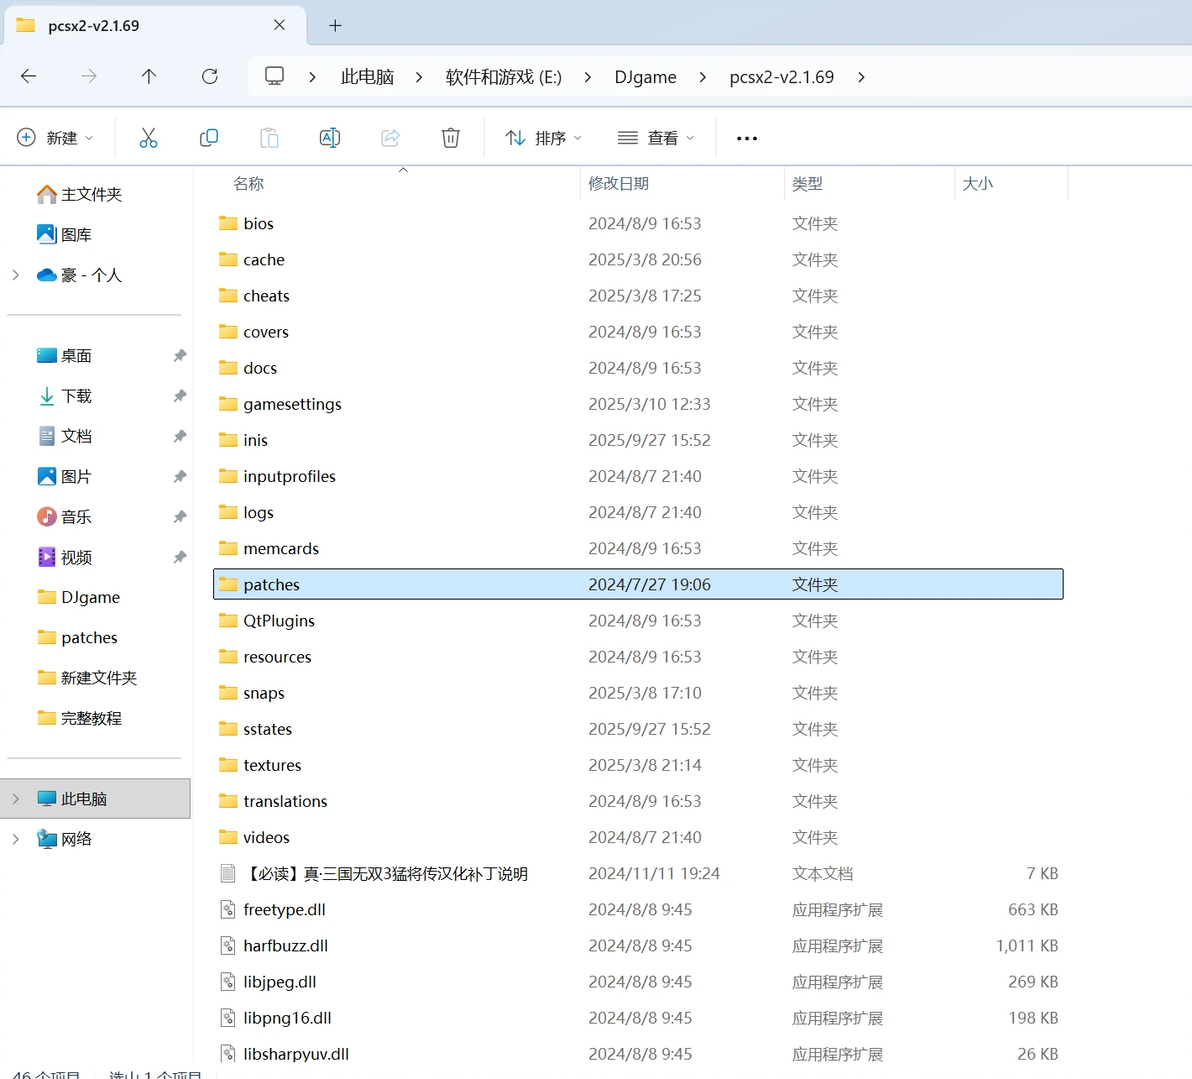Click the Cut scissors icon
Screen dimensions: 1192x1079
148,138
